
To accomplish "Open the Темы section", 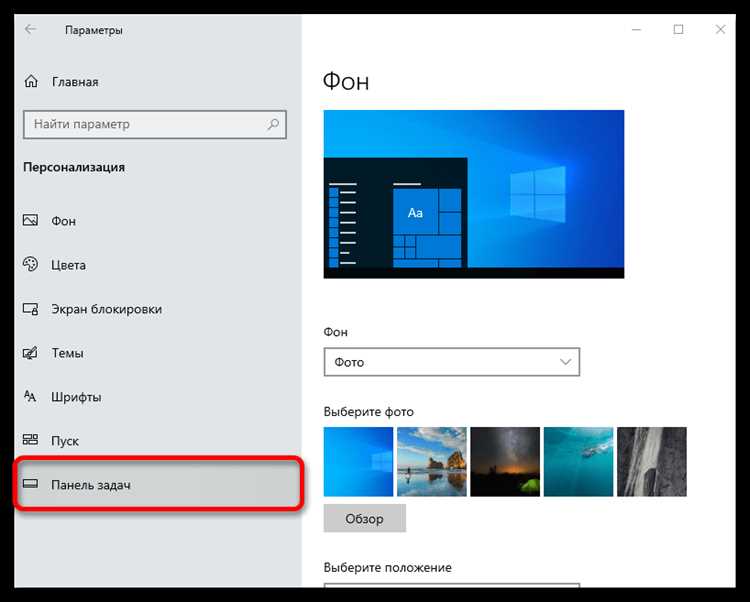I will point(158,353).
